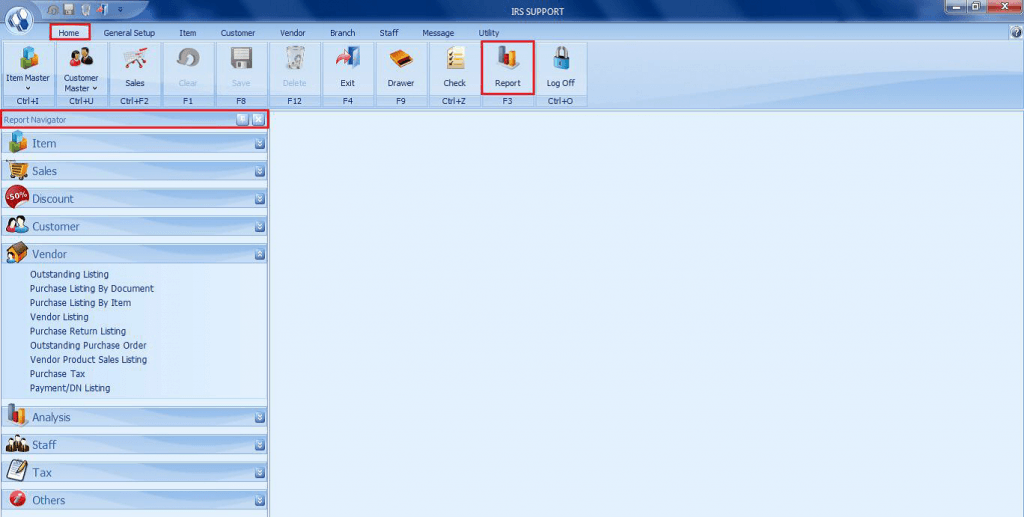Expand the Others report category chevron

(260, 500)
